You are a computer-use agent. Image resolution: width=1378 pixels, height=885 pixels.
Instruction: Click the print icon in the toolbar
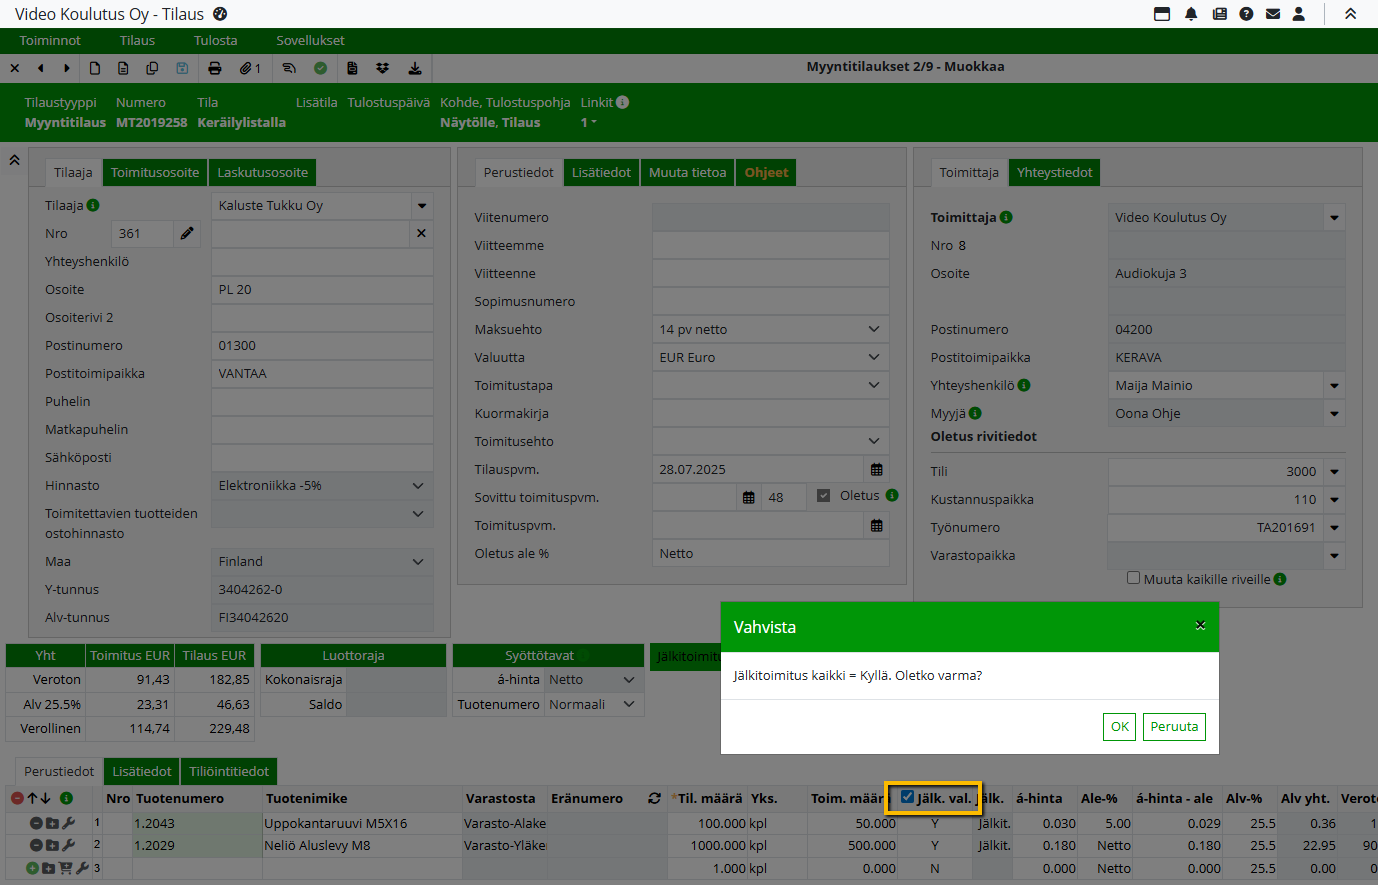coord(214,68)
